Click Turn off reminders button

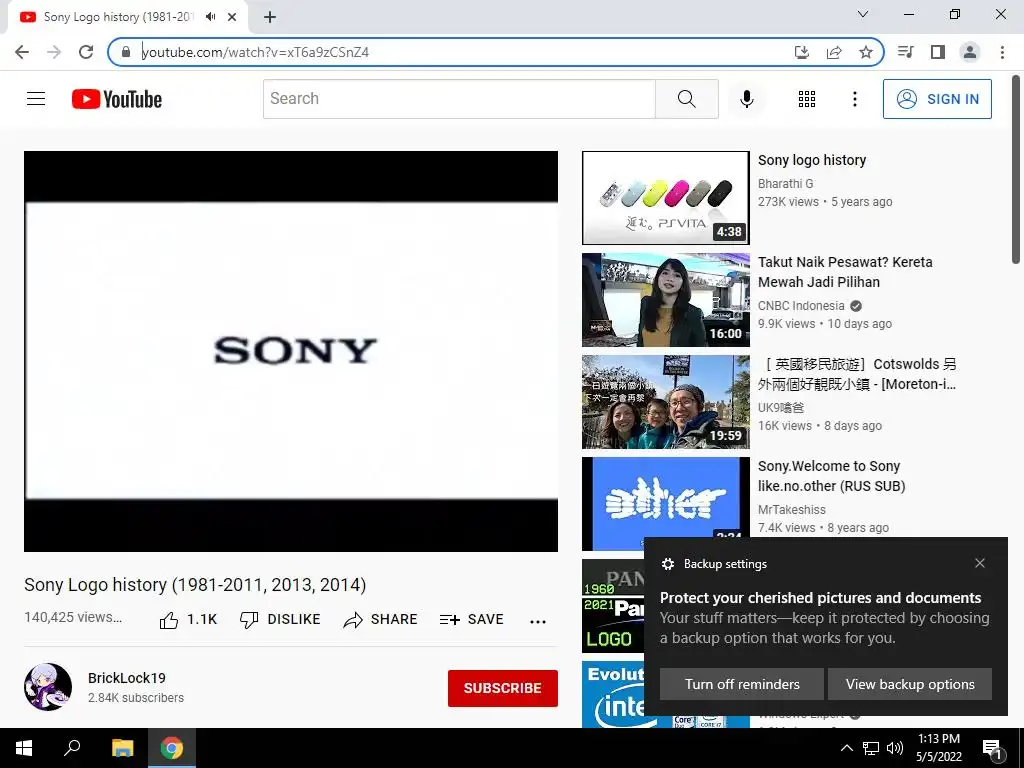point(742,684)
